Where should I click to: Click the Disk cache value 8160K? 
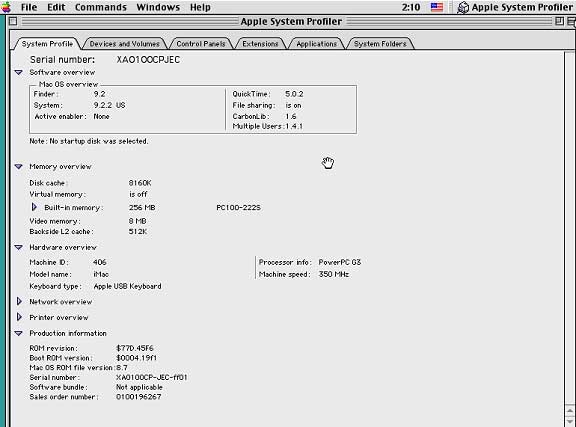(140, 183)
